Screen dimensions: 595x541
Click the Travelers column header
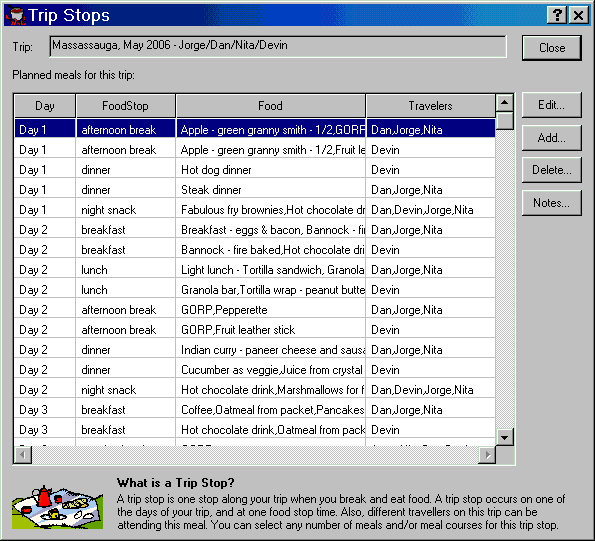pos(430,106)
